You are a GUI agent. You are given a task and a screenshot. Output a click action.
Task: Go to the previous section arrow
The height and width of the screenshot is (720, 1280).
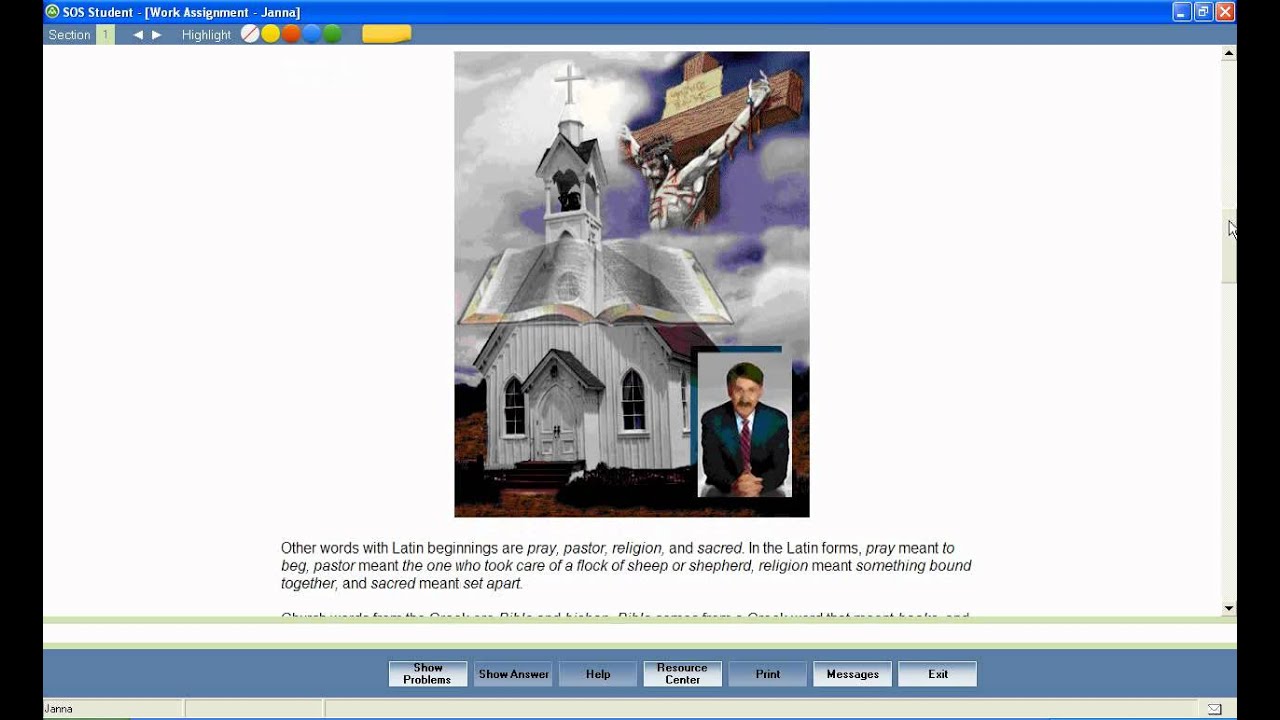tap(138, 35)
